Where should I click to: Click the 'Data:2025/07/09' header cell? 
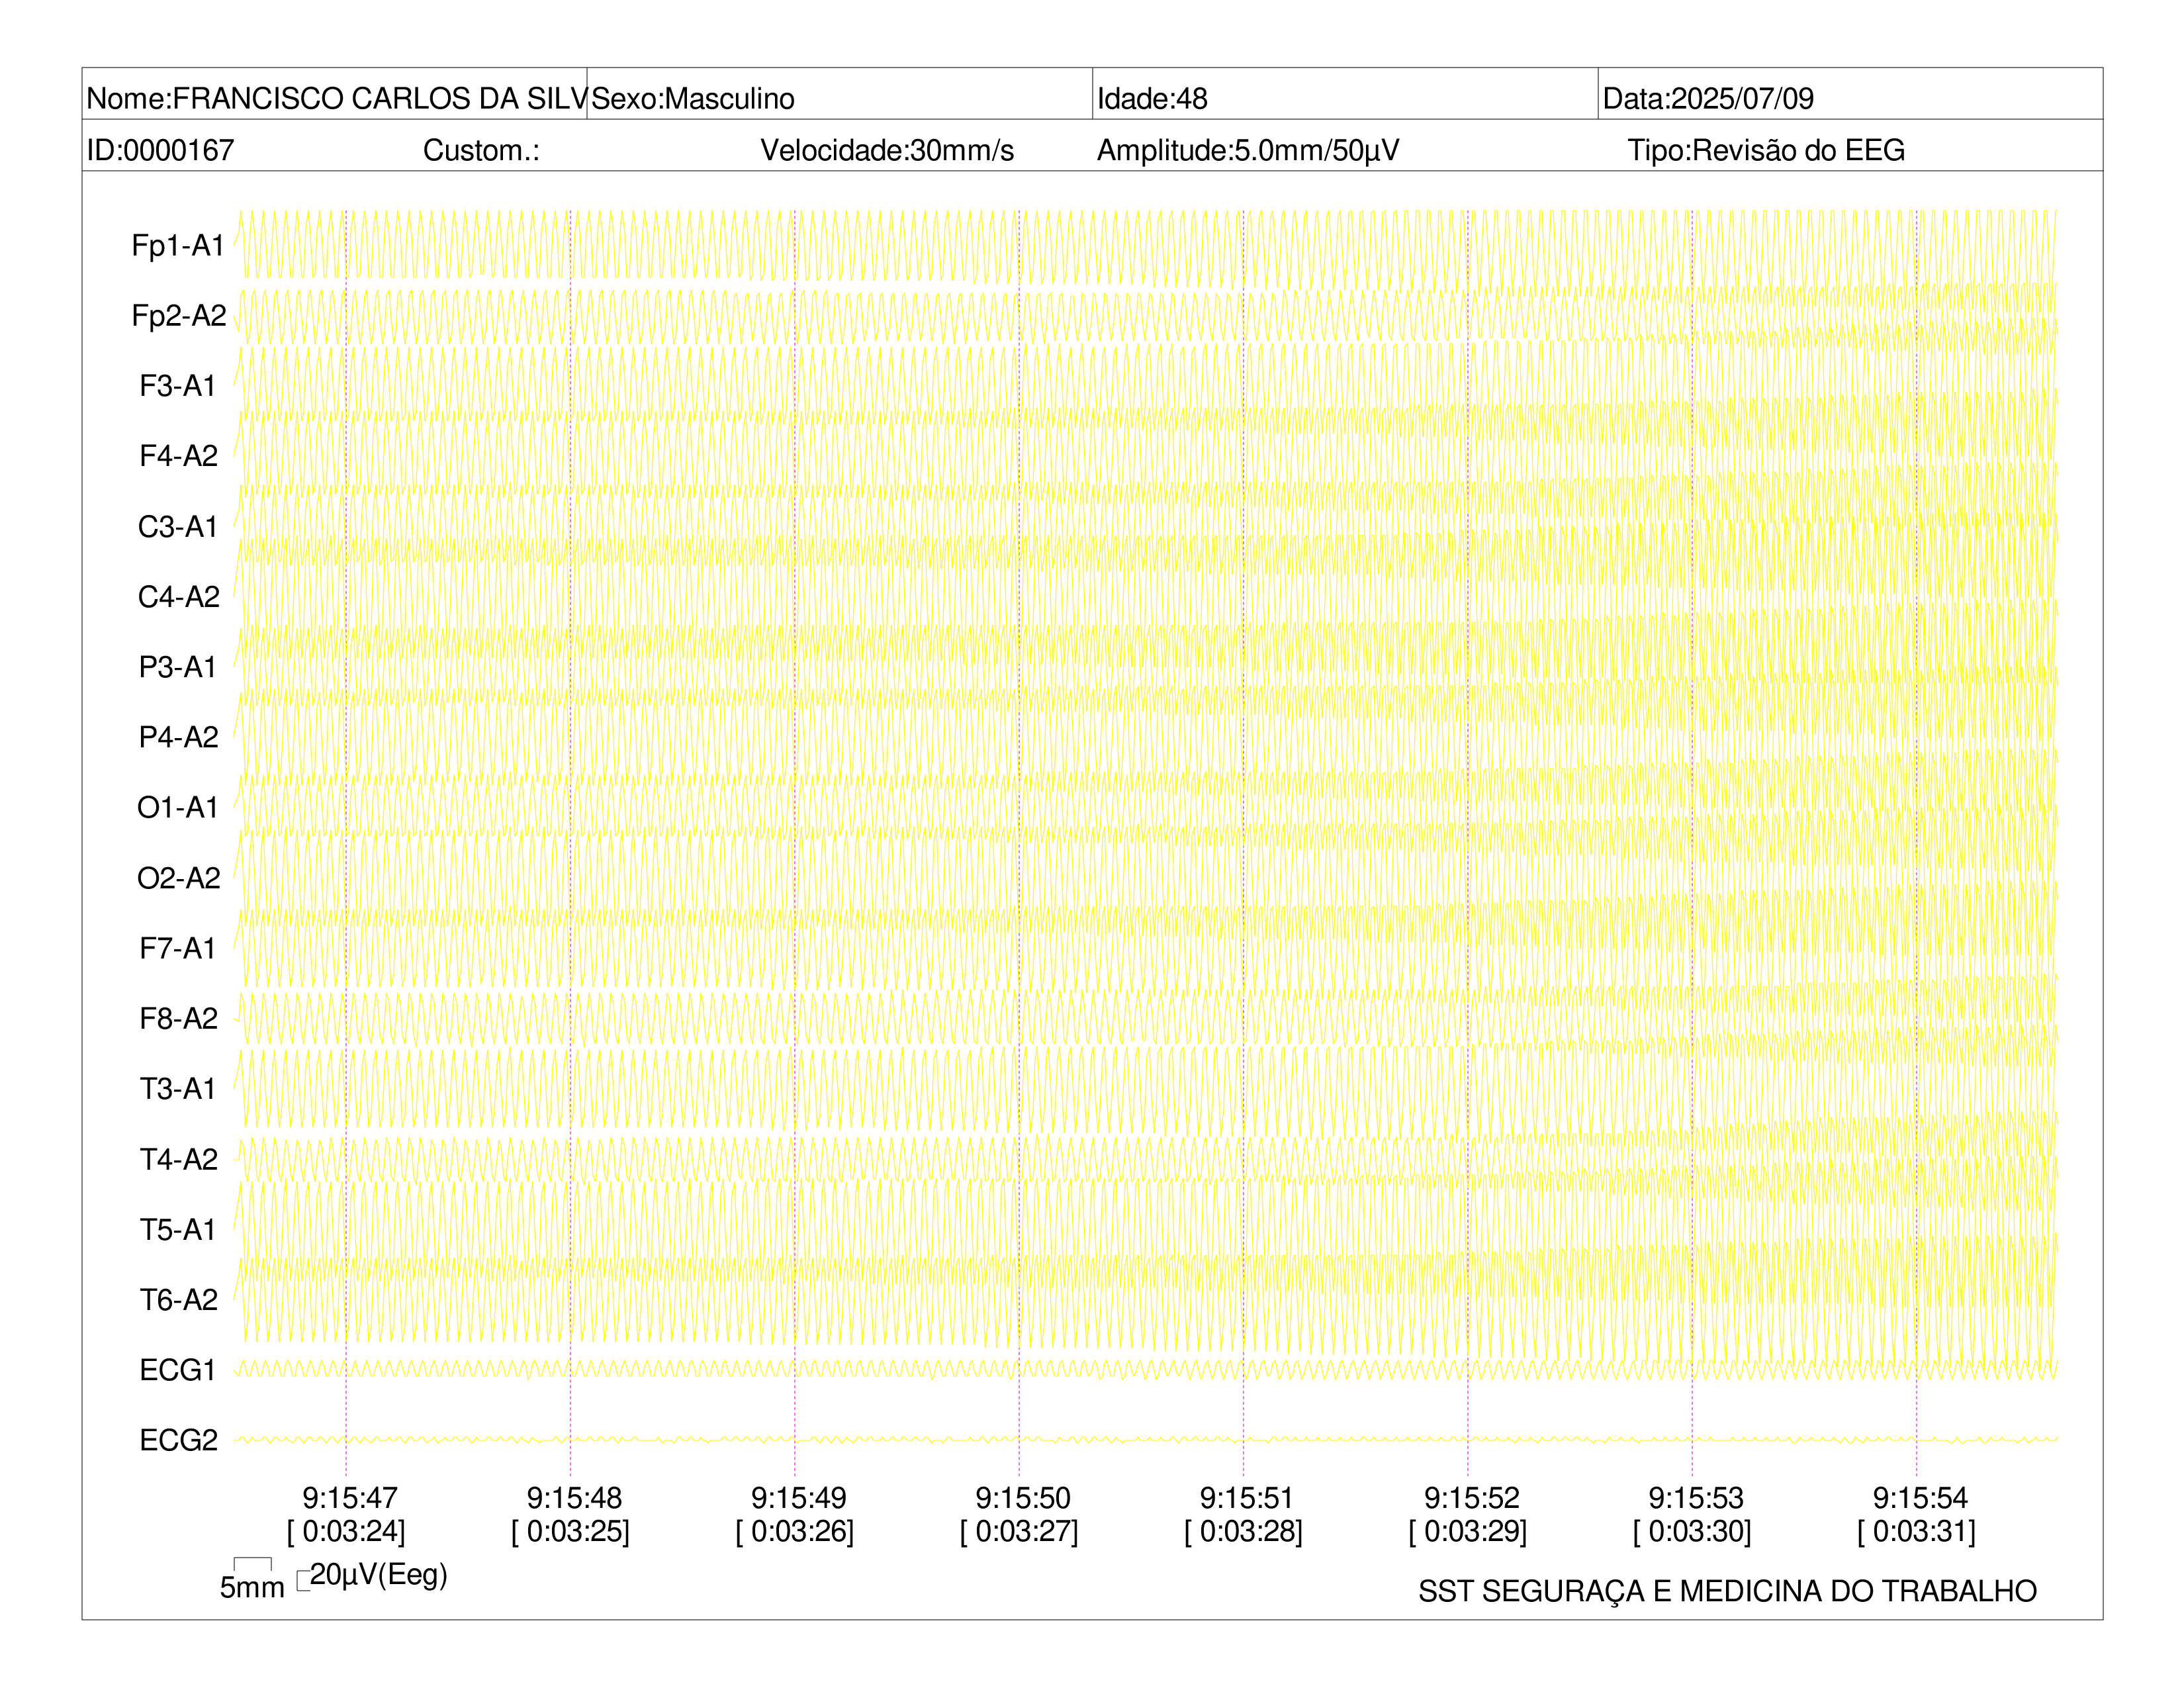point(1850,95)
